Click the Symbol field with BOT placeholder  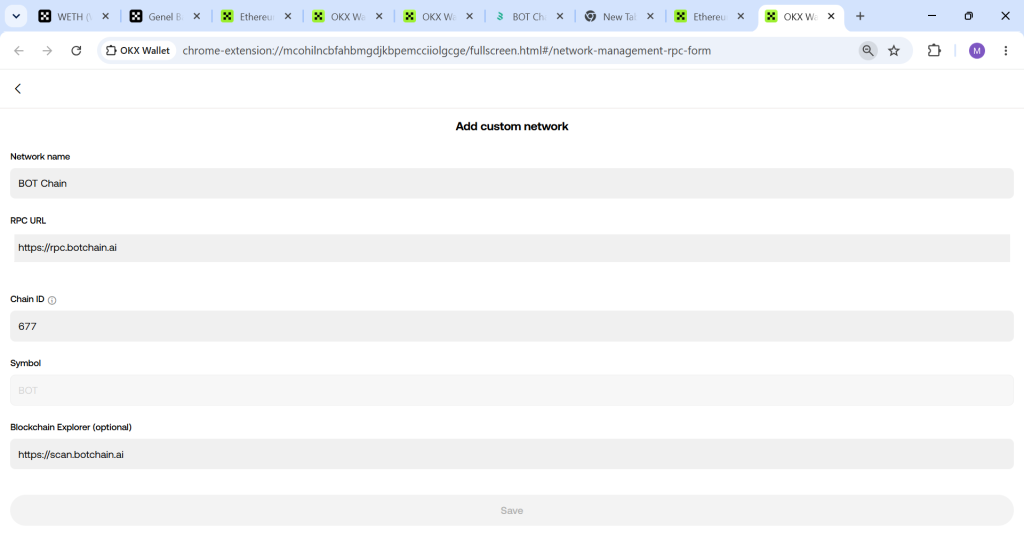[511, 390]
